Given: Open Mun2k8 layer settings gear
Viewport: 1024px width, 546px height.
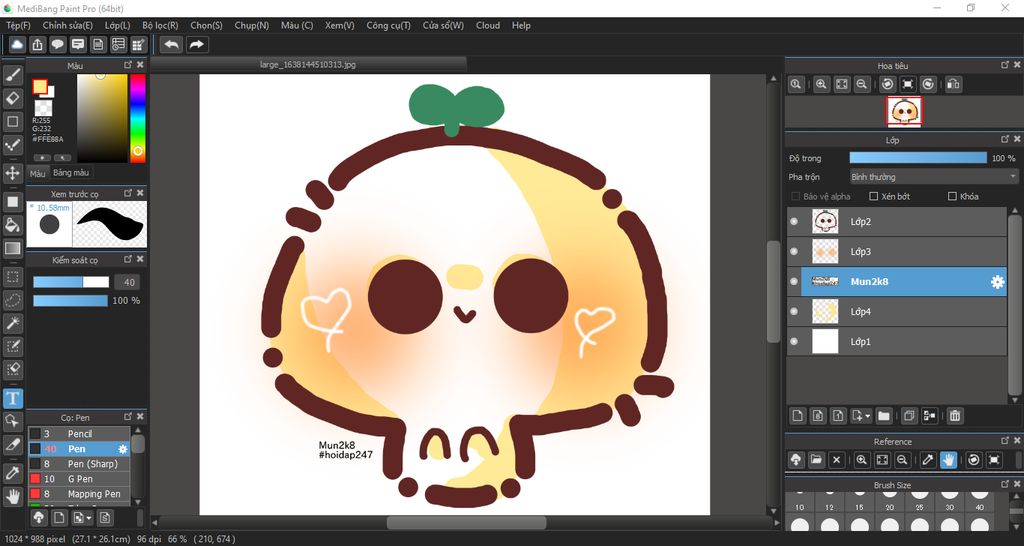Looking at the screenshot, I should [997, 282].
